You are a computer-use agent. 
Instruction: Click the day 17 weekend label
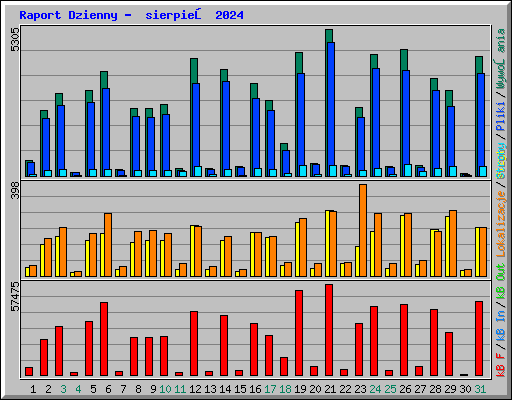270,389
